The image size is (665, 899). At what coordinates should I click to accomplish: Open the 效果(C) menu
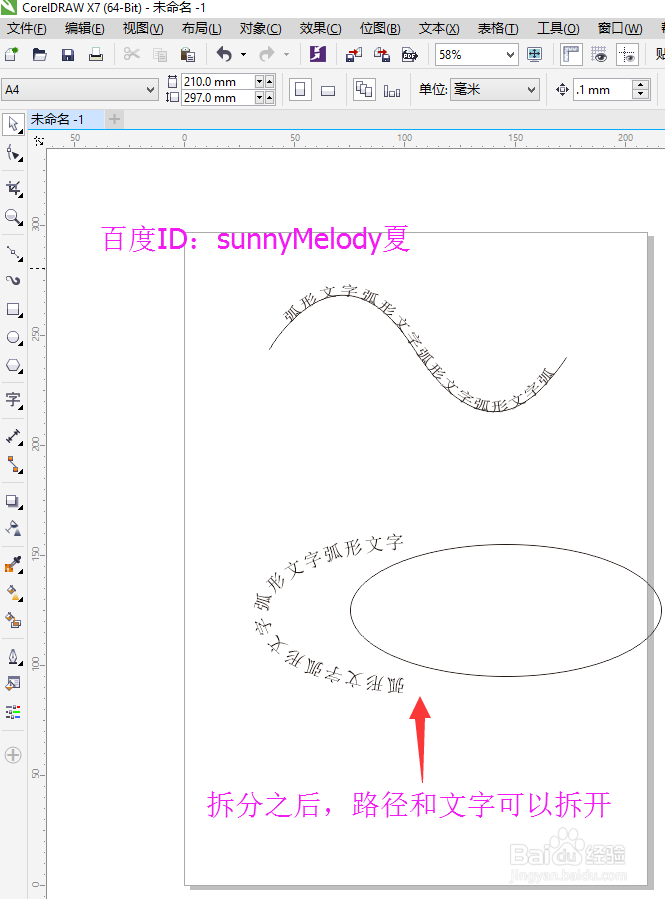click(320, 28)
